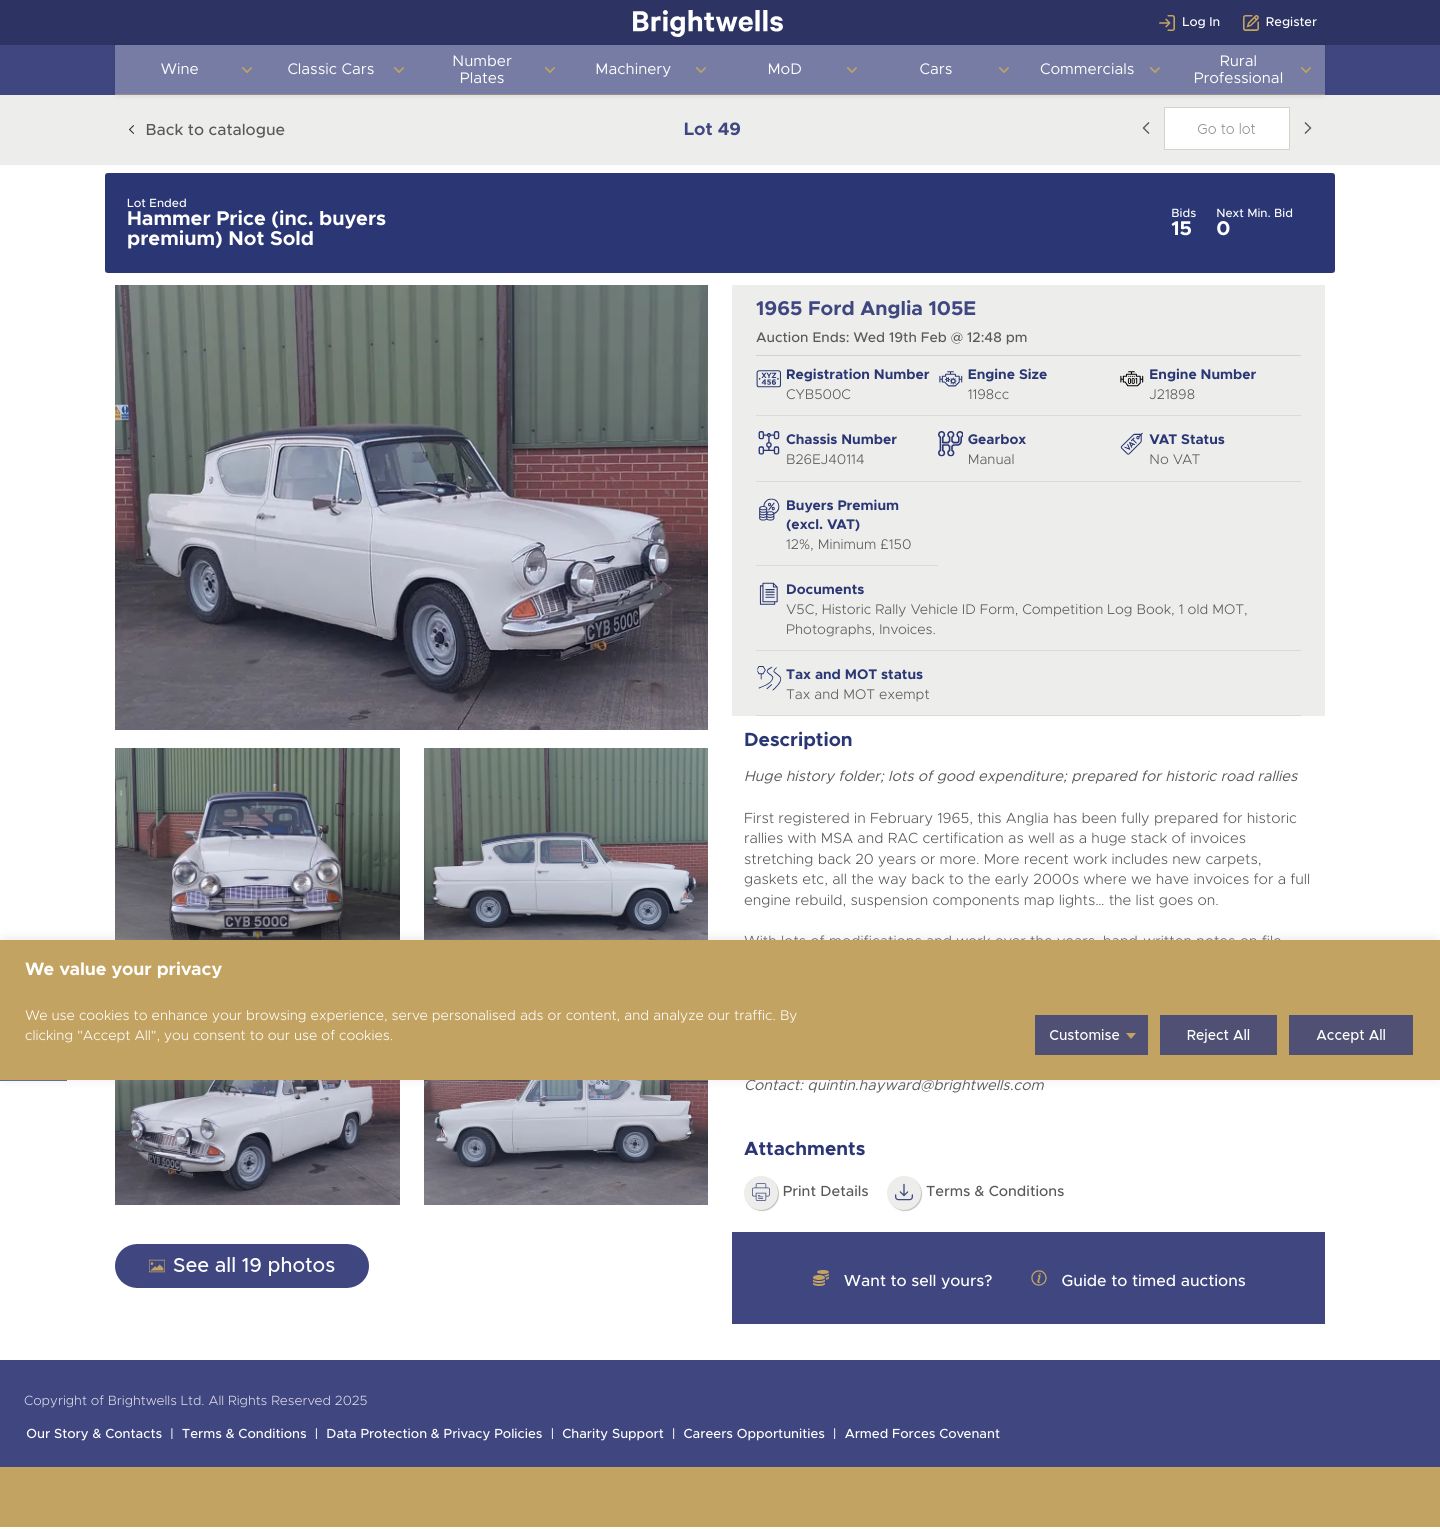Image resolution: width=1440 pixels, height=1529 pixels.
Task: Go to the next lot arrow
Action: coord(1307,128)
